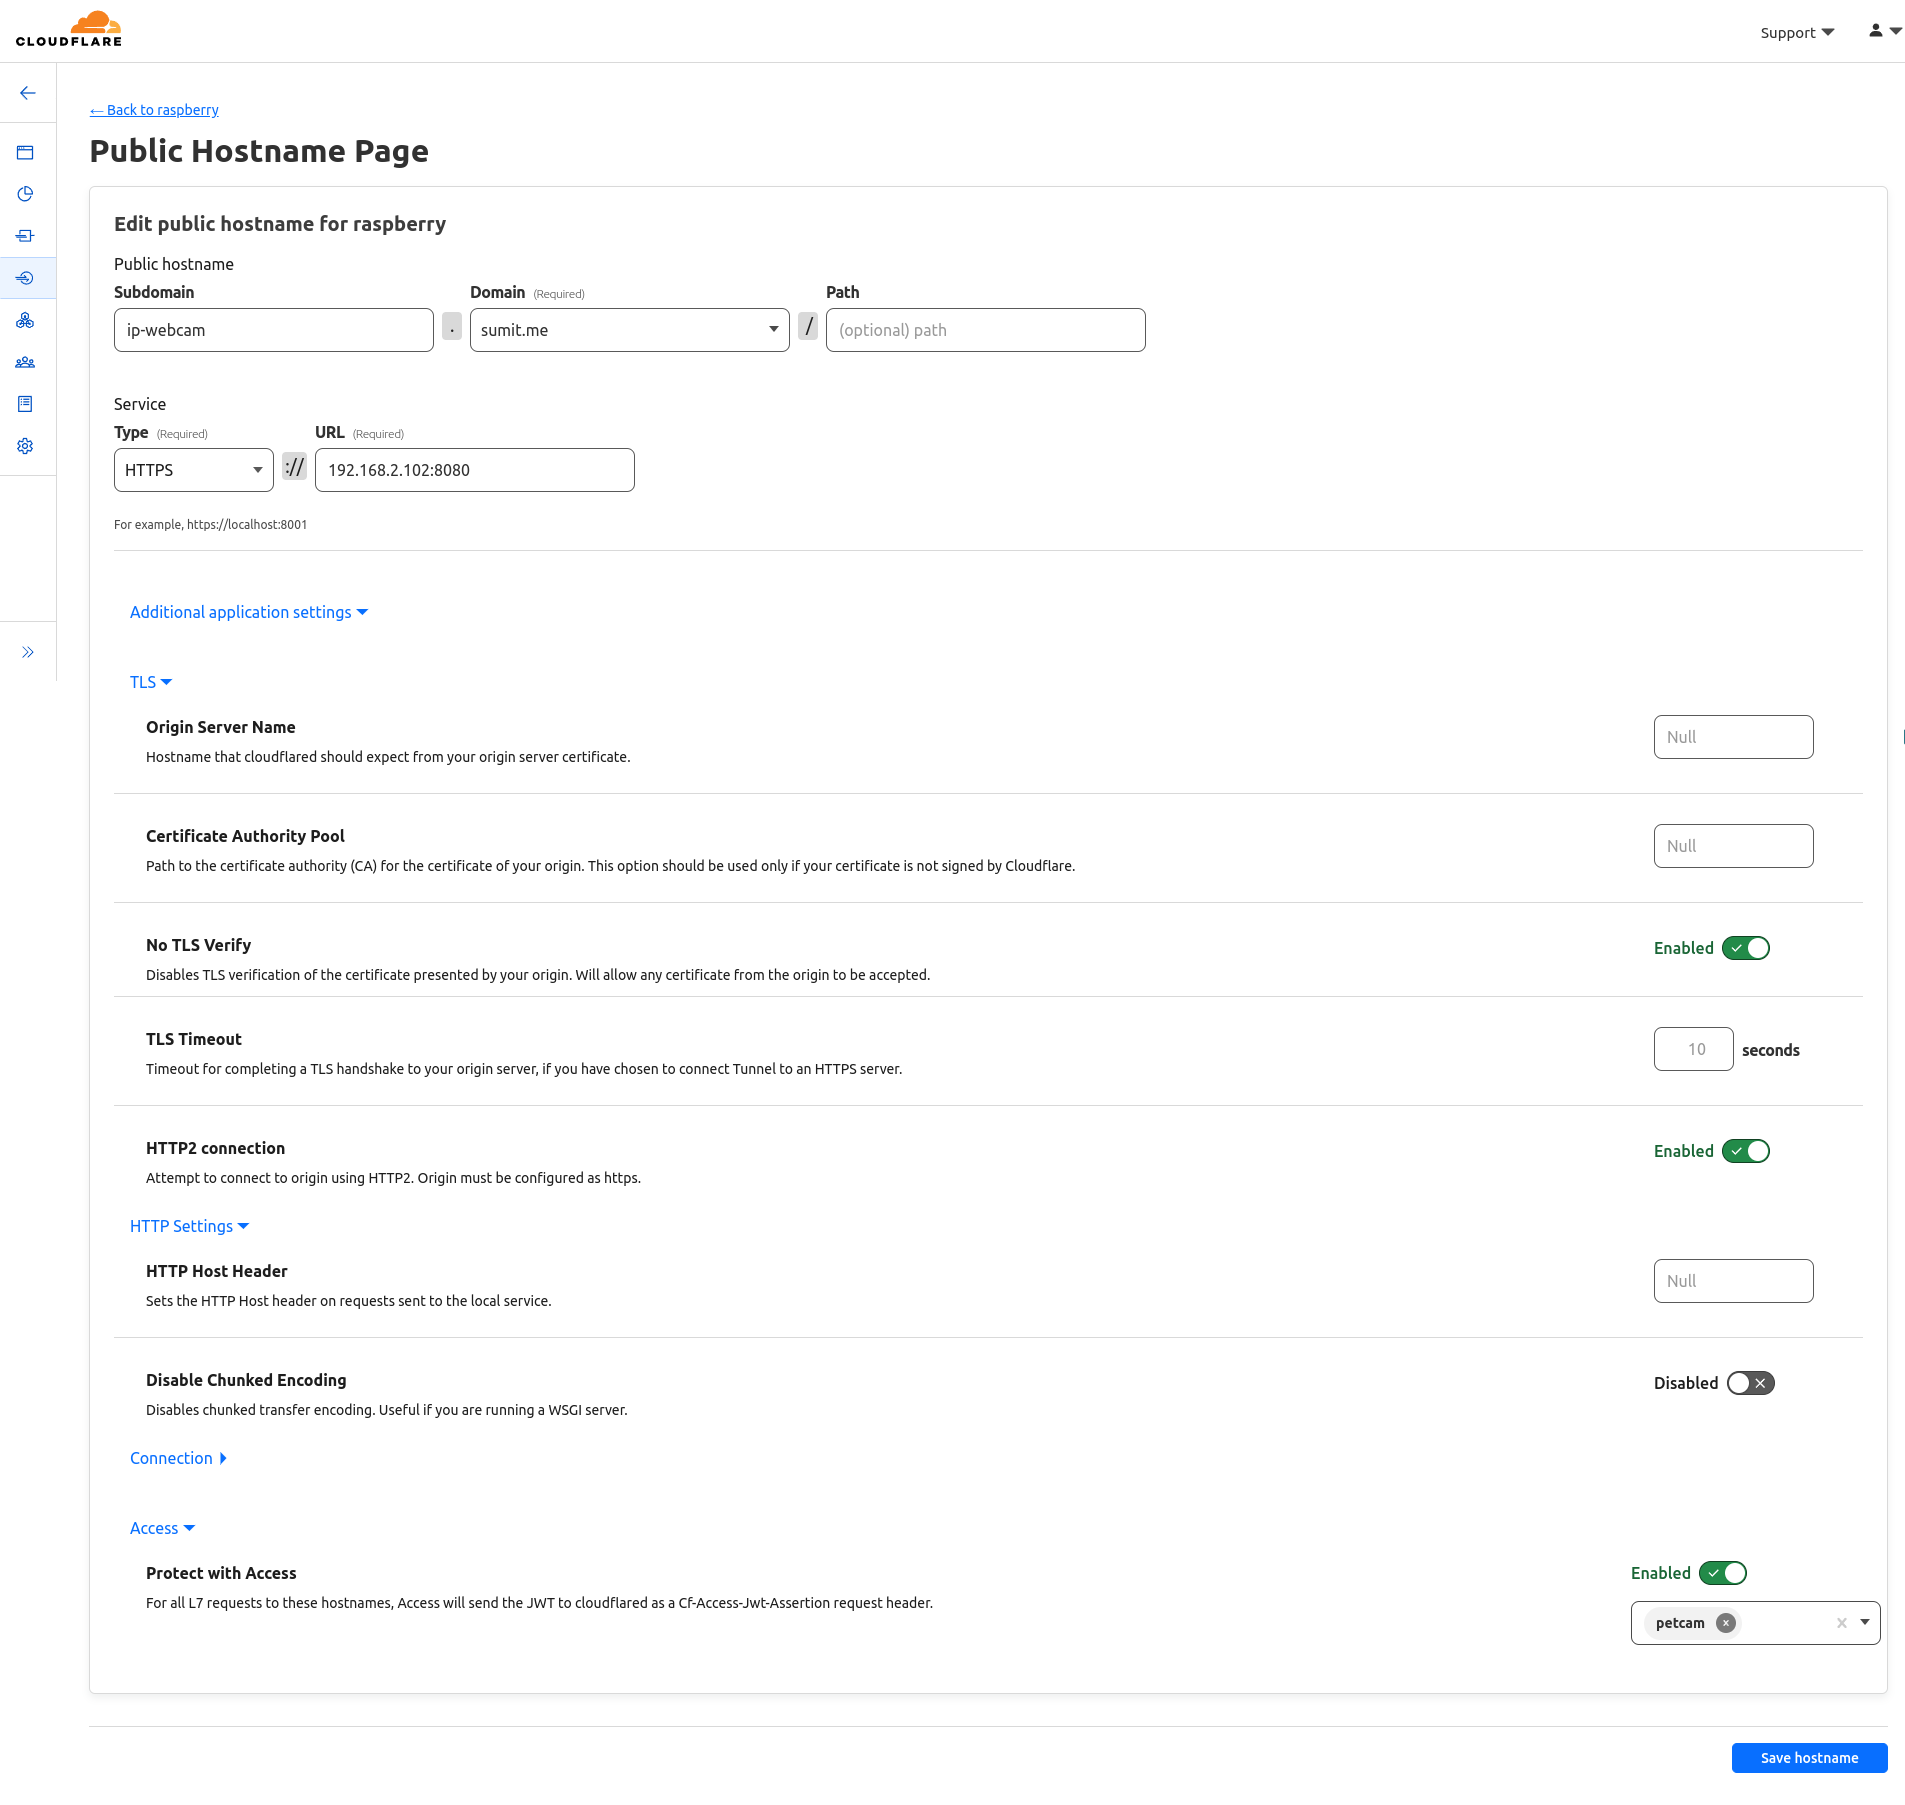Collapse the Access section
This screenshot has width=1905, height=1805.
click(x=163, y=1528)
